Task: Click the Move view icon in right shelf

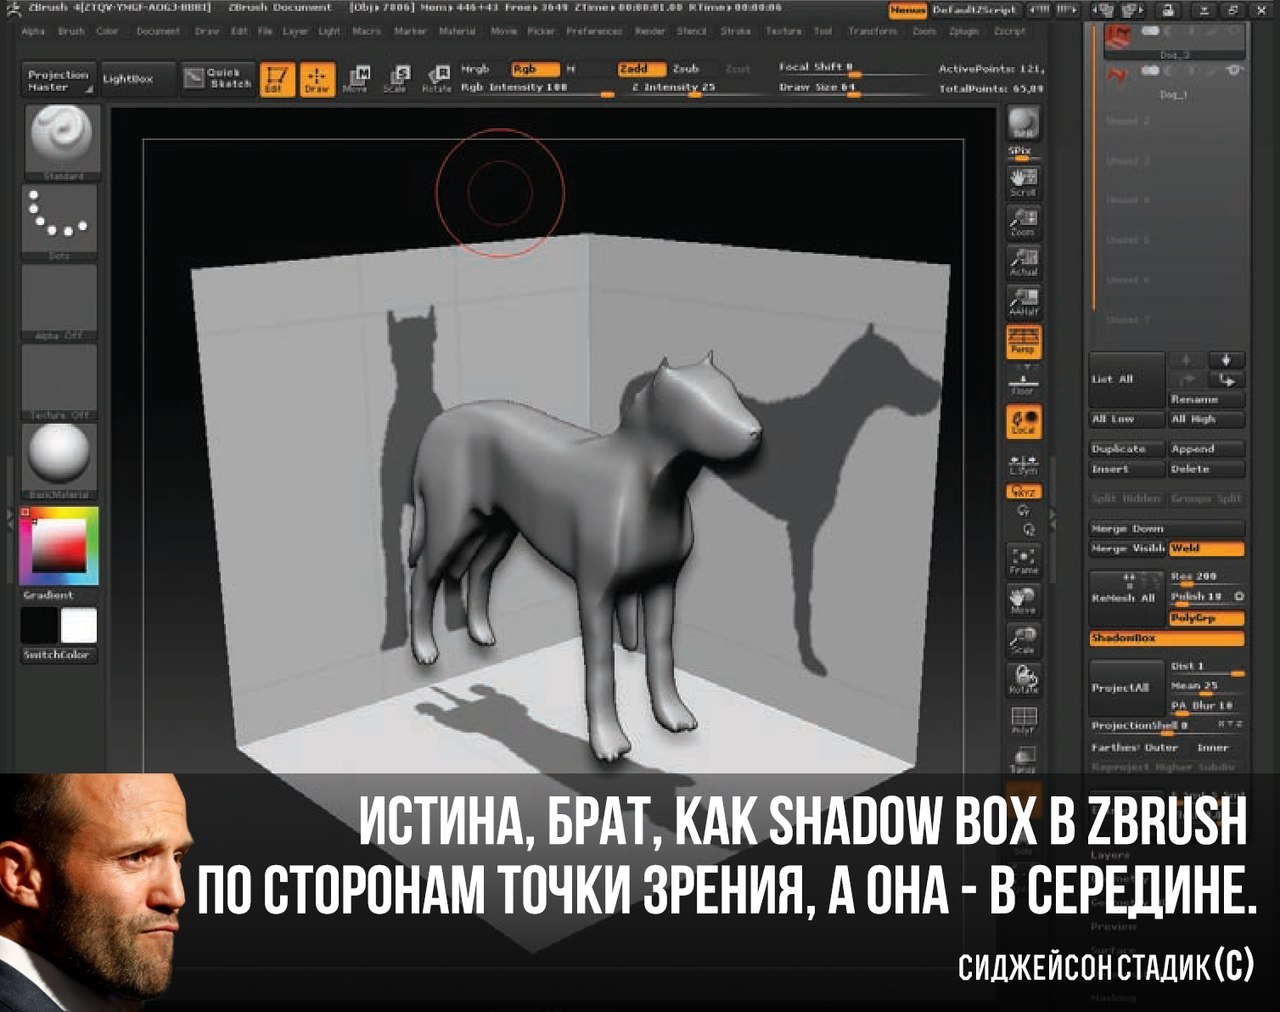Action: [x=1023, y=600]
